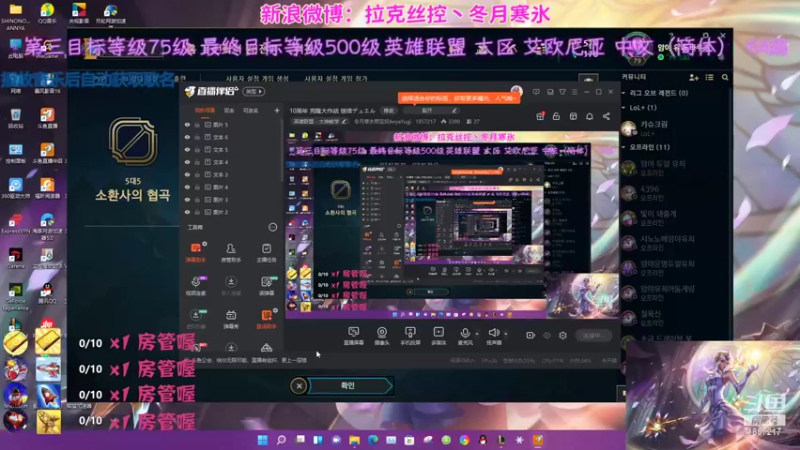Open mode pill dropdown beside app logo

[254, 92]
